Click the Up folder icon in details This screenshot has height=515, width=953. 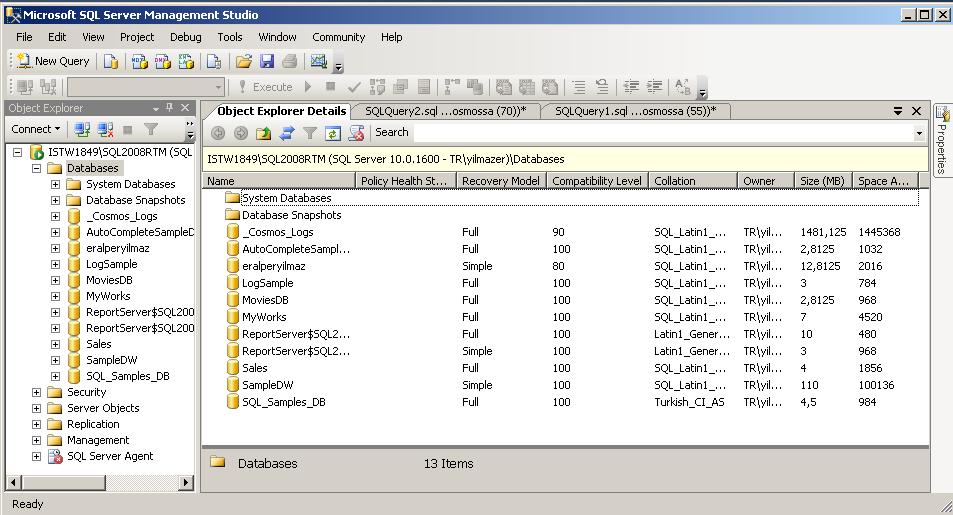263,133
